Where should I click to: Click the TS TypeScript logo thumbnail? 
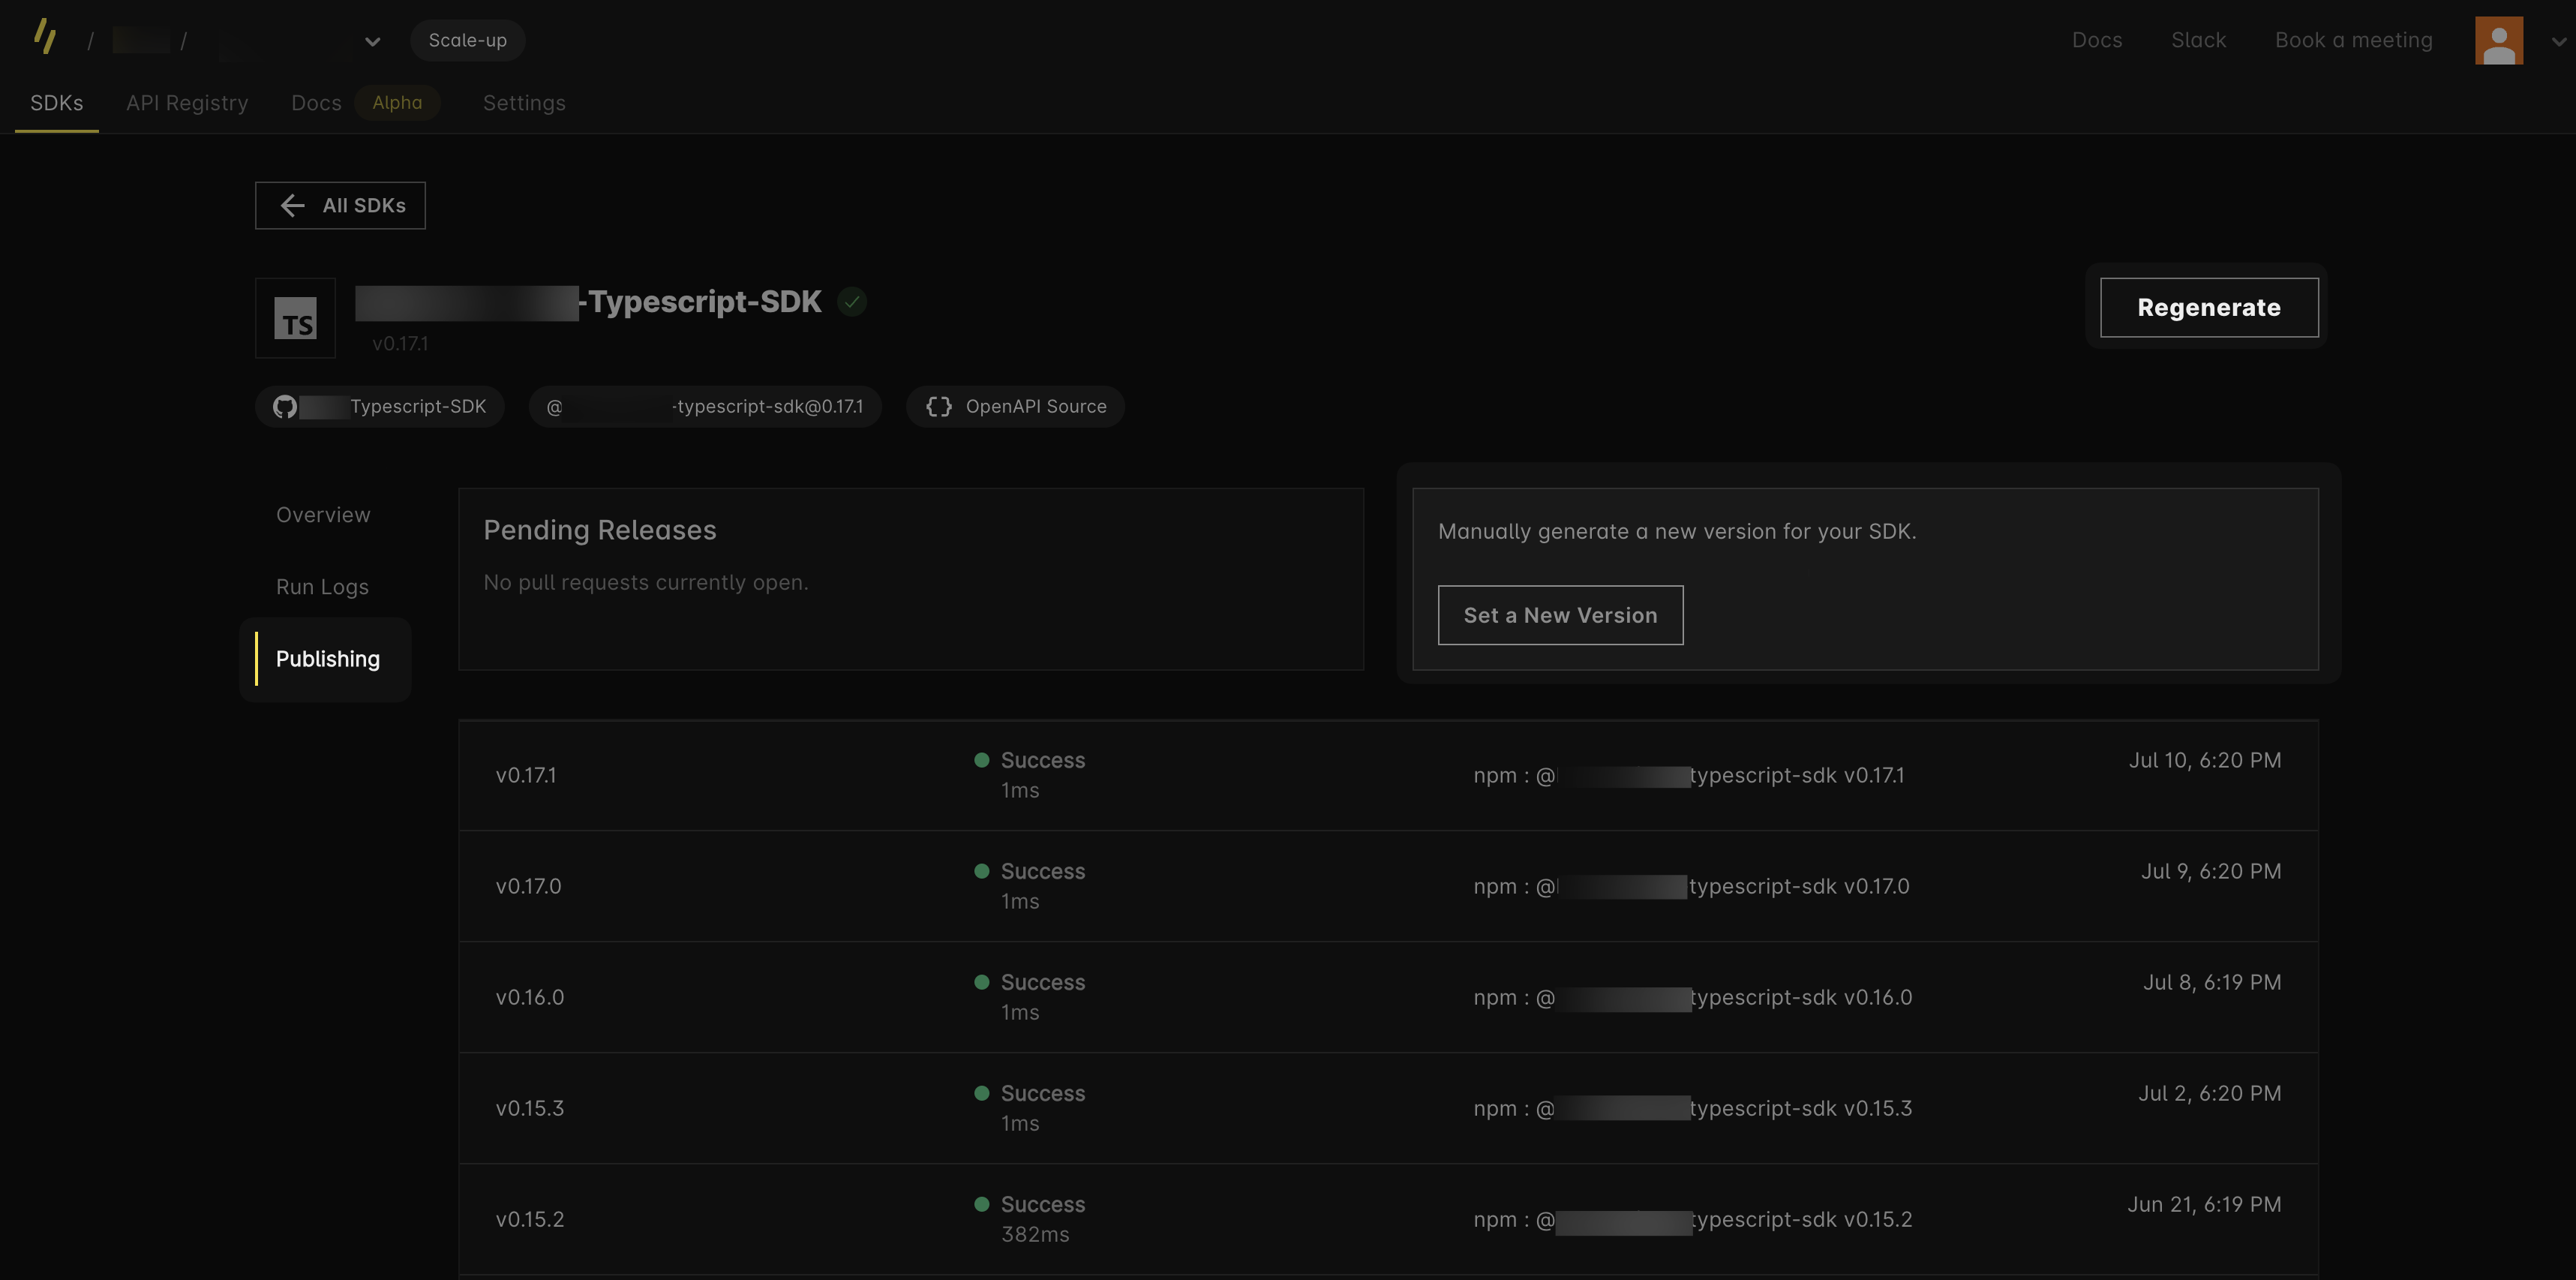tap(295, 318)
